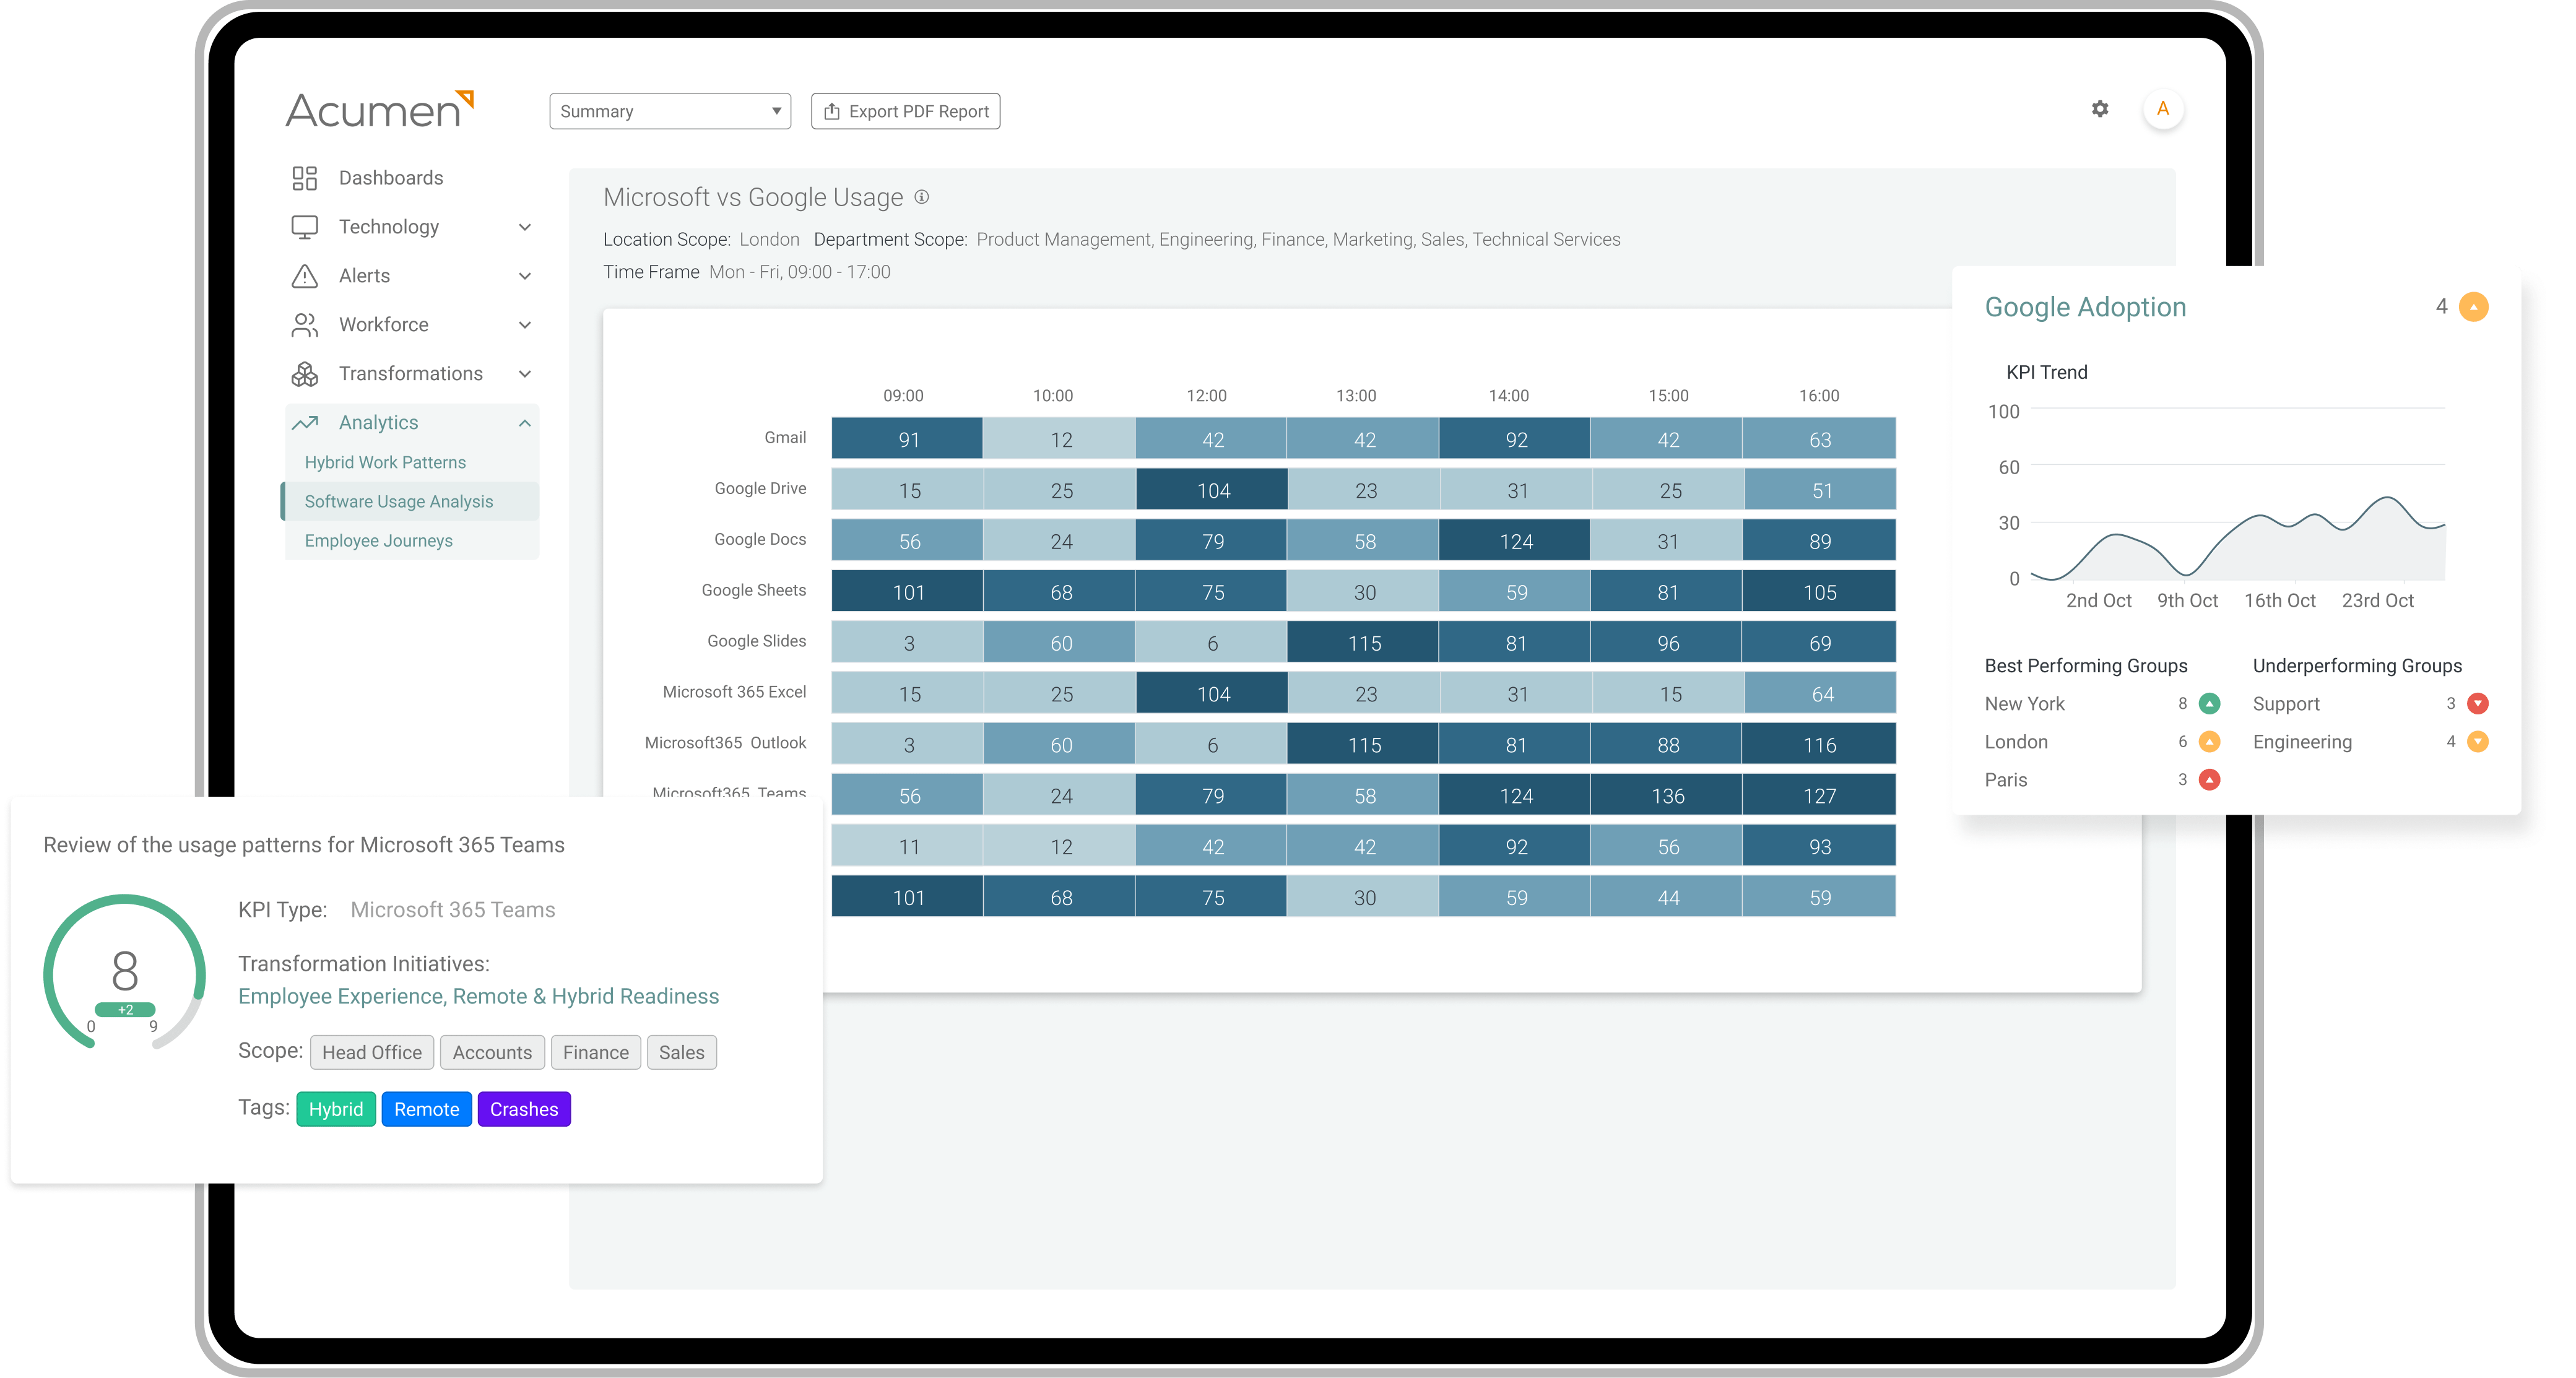
Task: Expand the Workforce menu chevron
Action: [x=525, y=325]
